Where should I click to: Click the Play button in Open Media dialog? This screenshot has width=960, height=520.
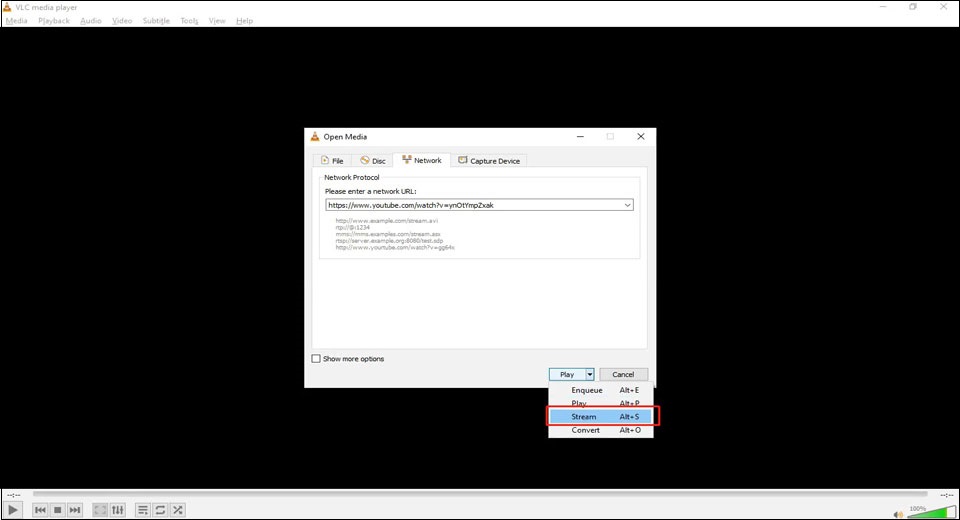pyautogui.click(x=567, y=374)
